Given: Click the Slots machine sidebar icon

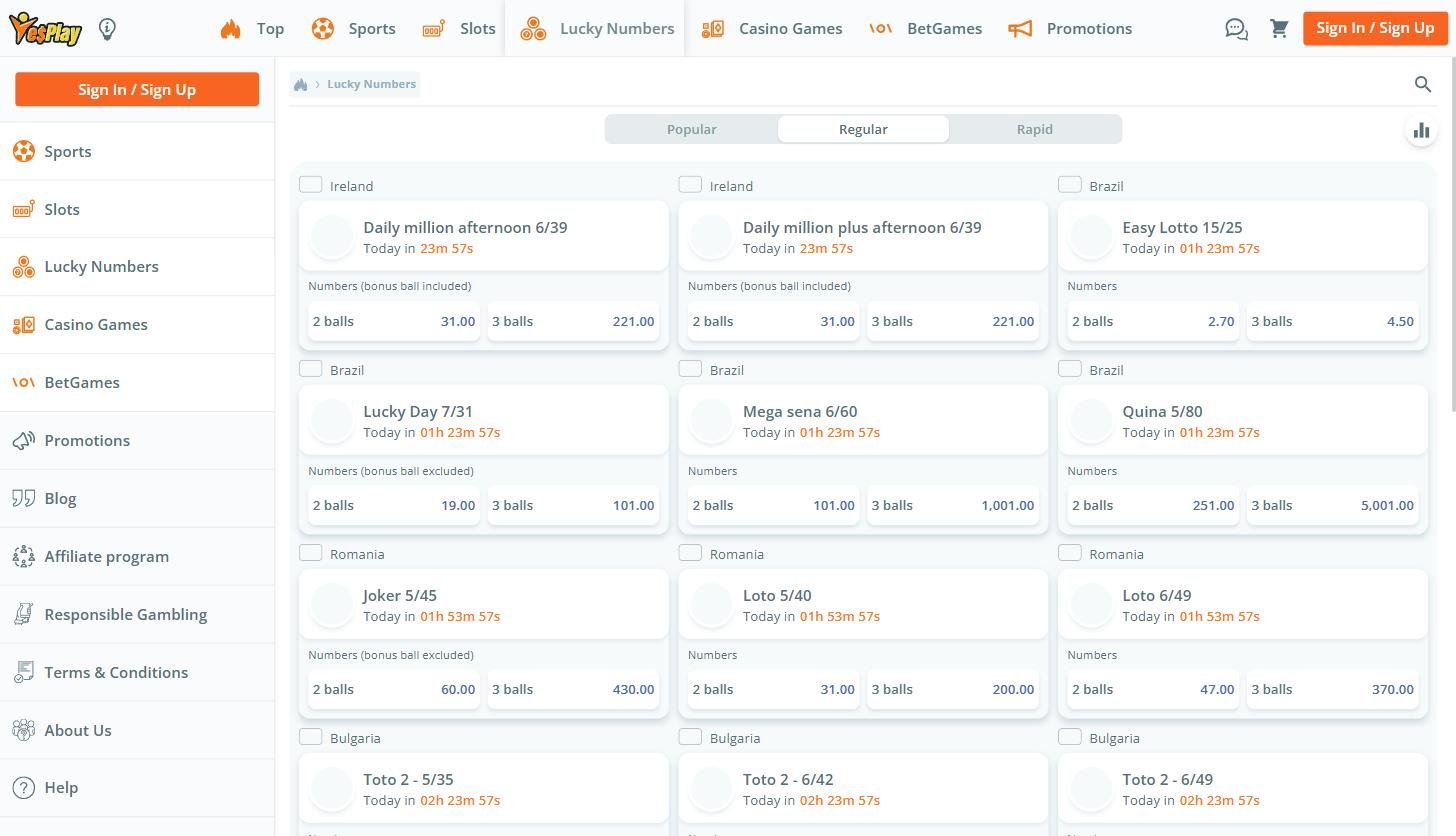Looking at the screenshot, I should point(23,210).
